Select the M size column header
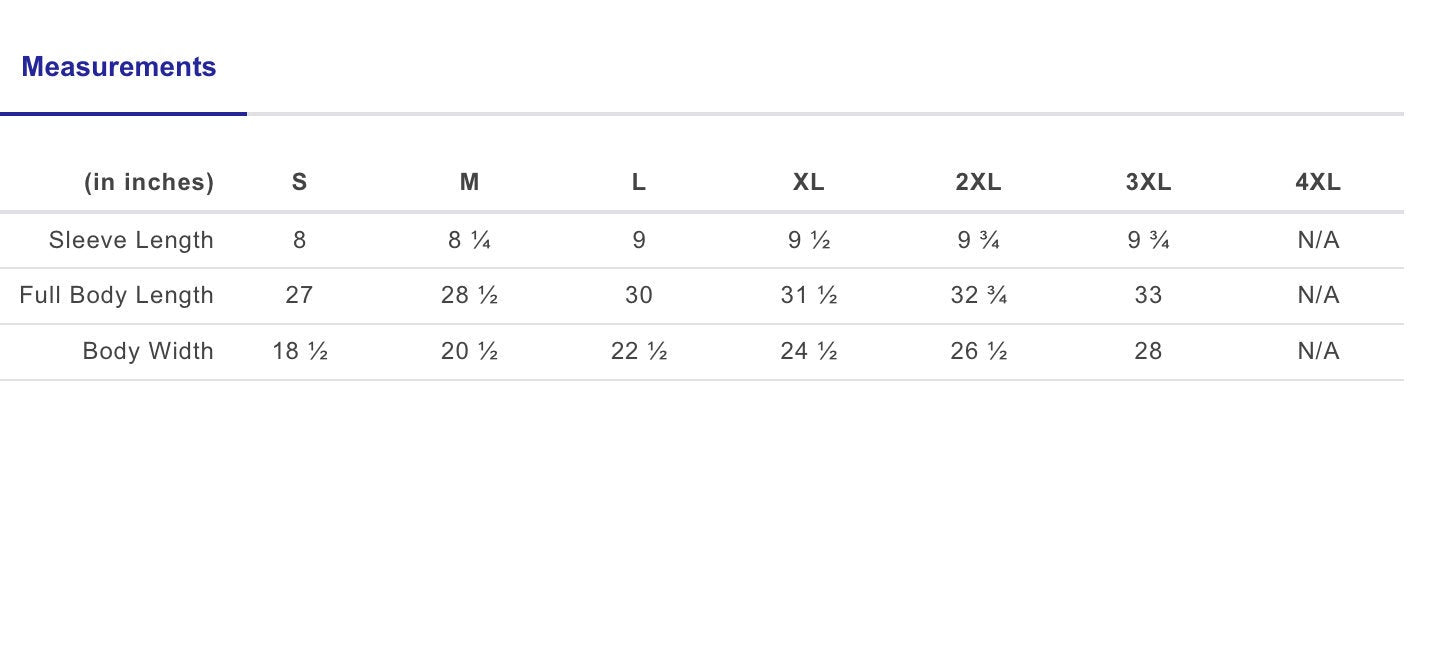Screen dimensions: 1456x656 pos(469,182)
